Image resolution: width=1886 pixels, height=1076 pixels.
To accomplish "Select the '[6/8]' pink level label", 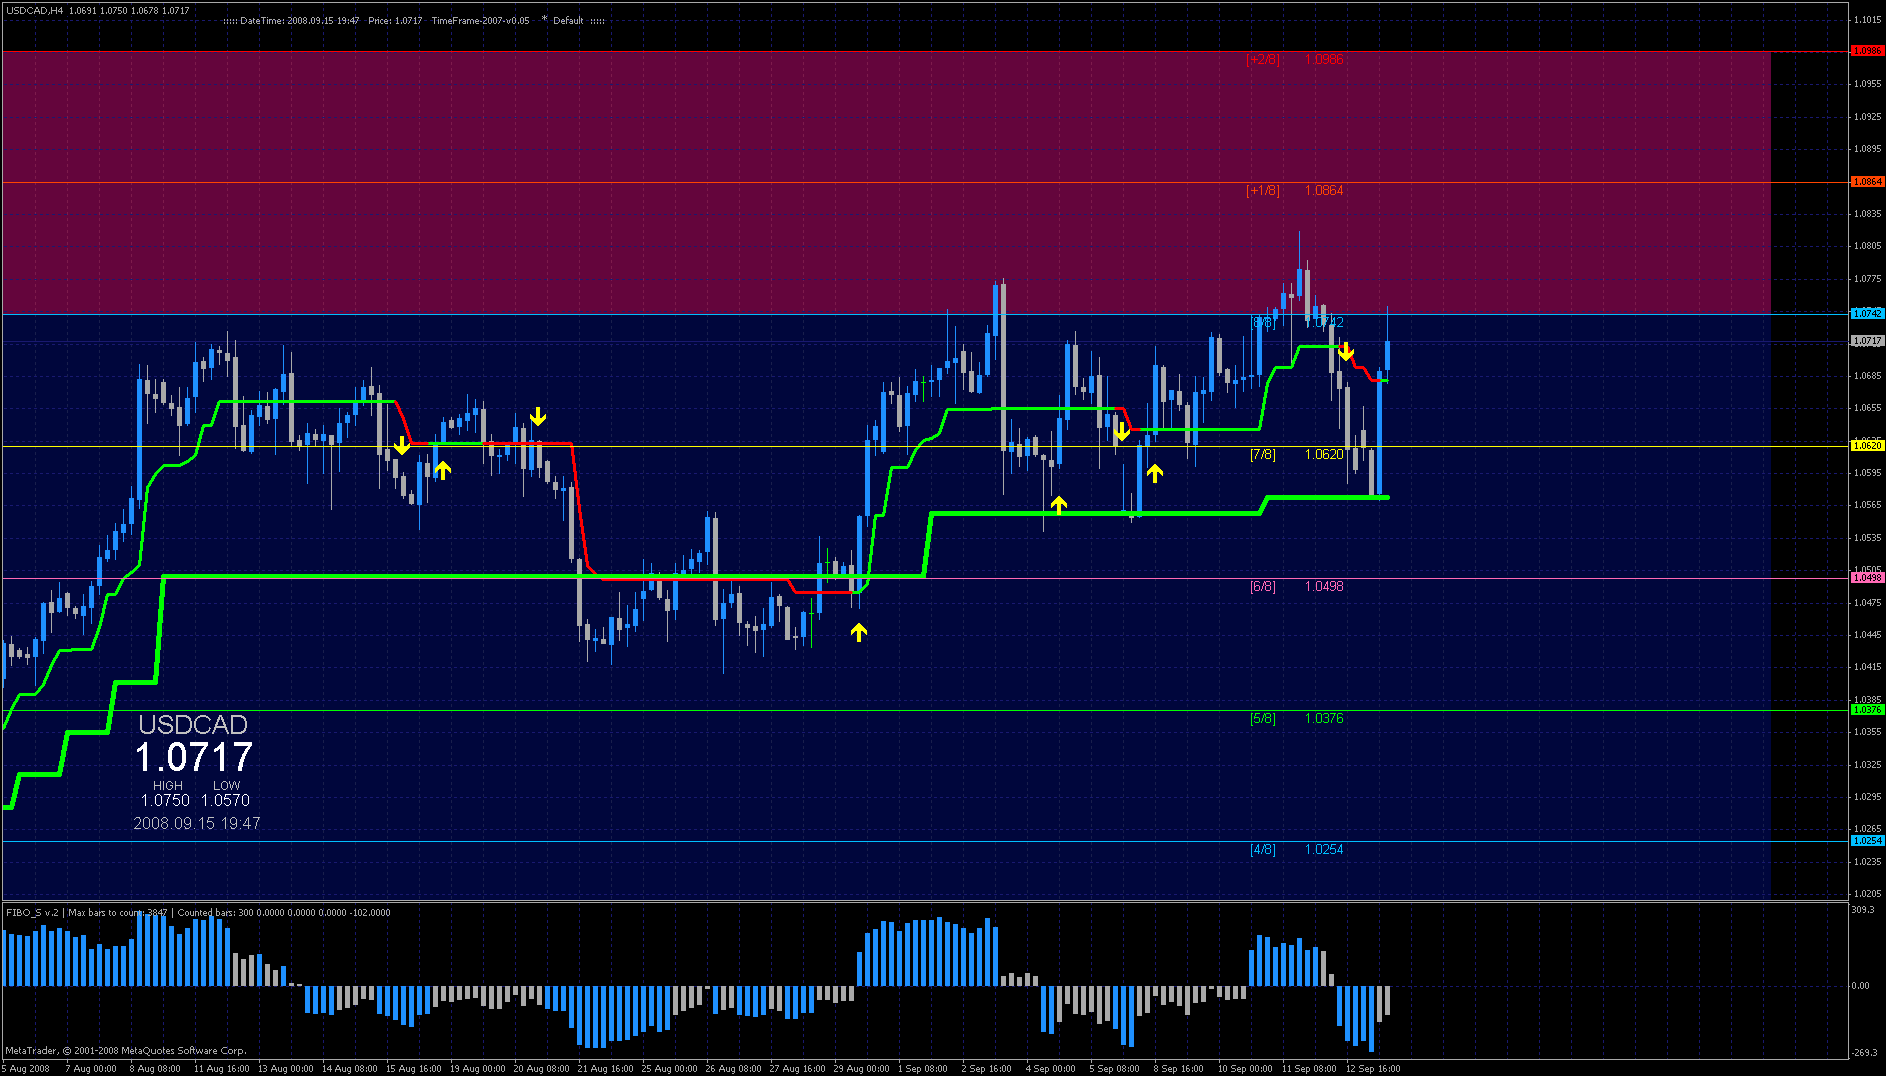I will (1263, 586).
